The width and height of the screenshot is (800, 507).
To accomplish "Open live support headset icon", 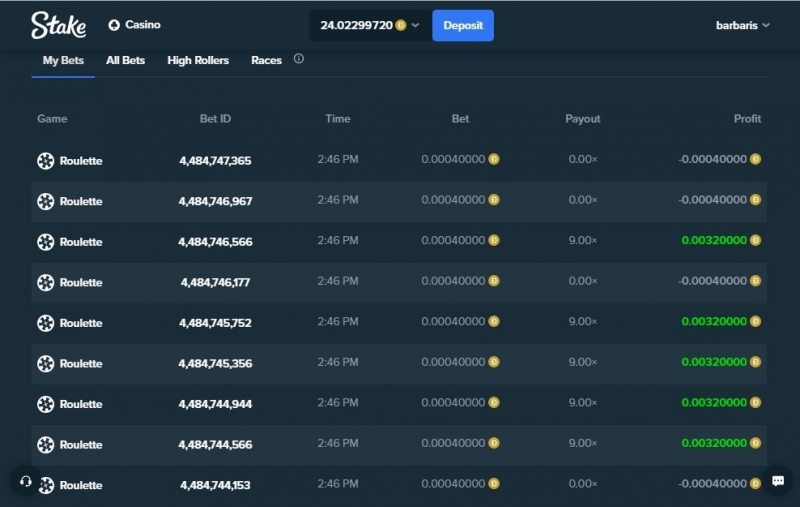I will 26,481.
